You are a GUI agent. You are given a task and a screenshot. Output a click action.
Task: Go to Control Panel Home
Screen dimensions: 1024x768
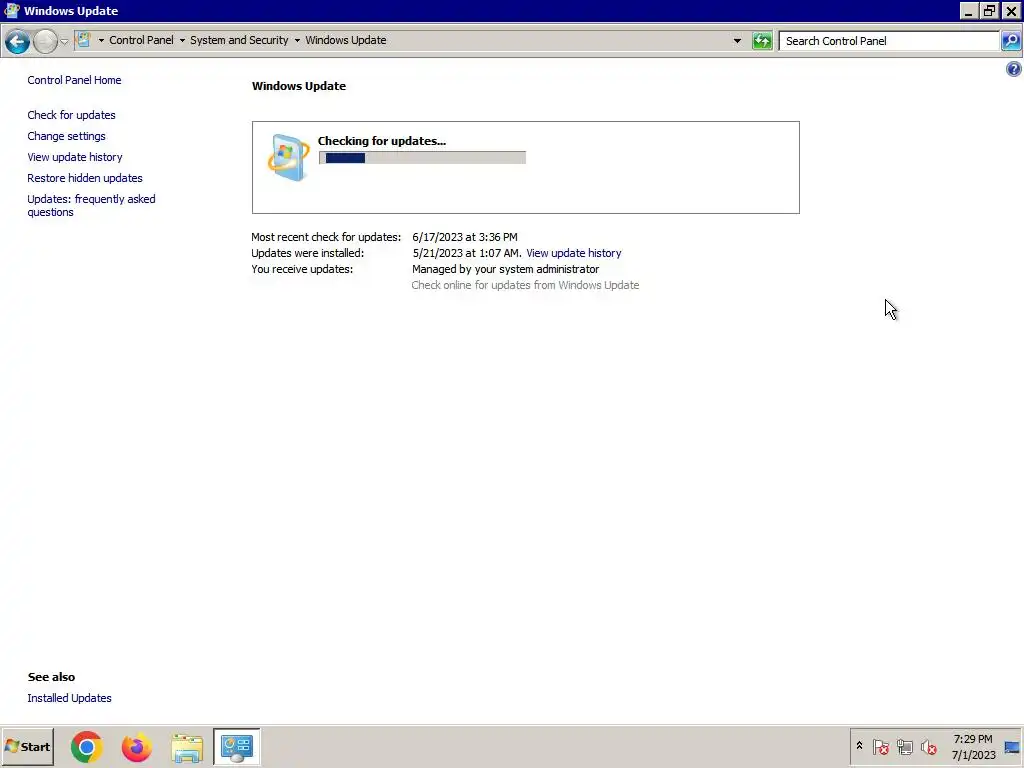pos(74,80)
